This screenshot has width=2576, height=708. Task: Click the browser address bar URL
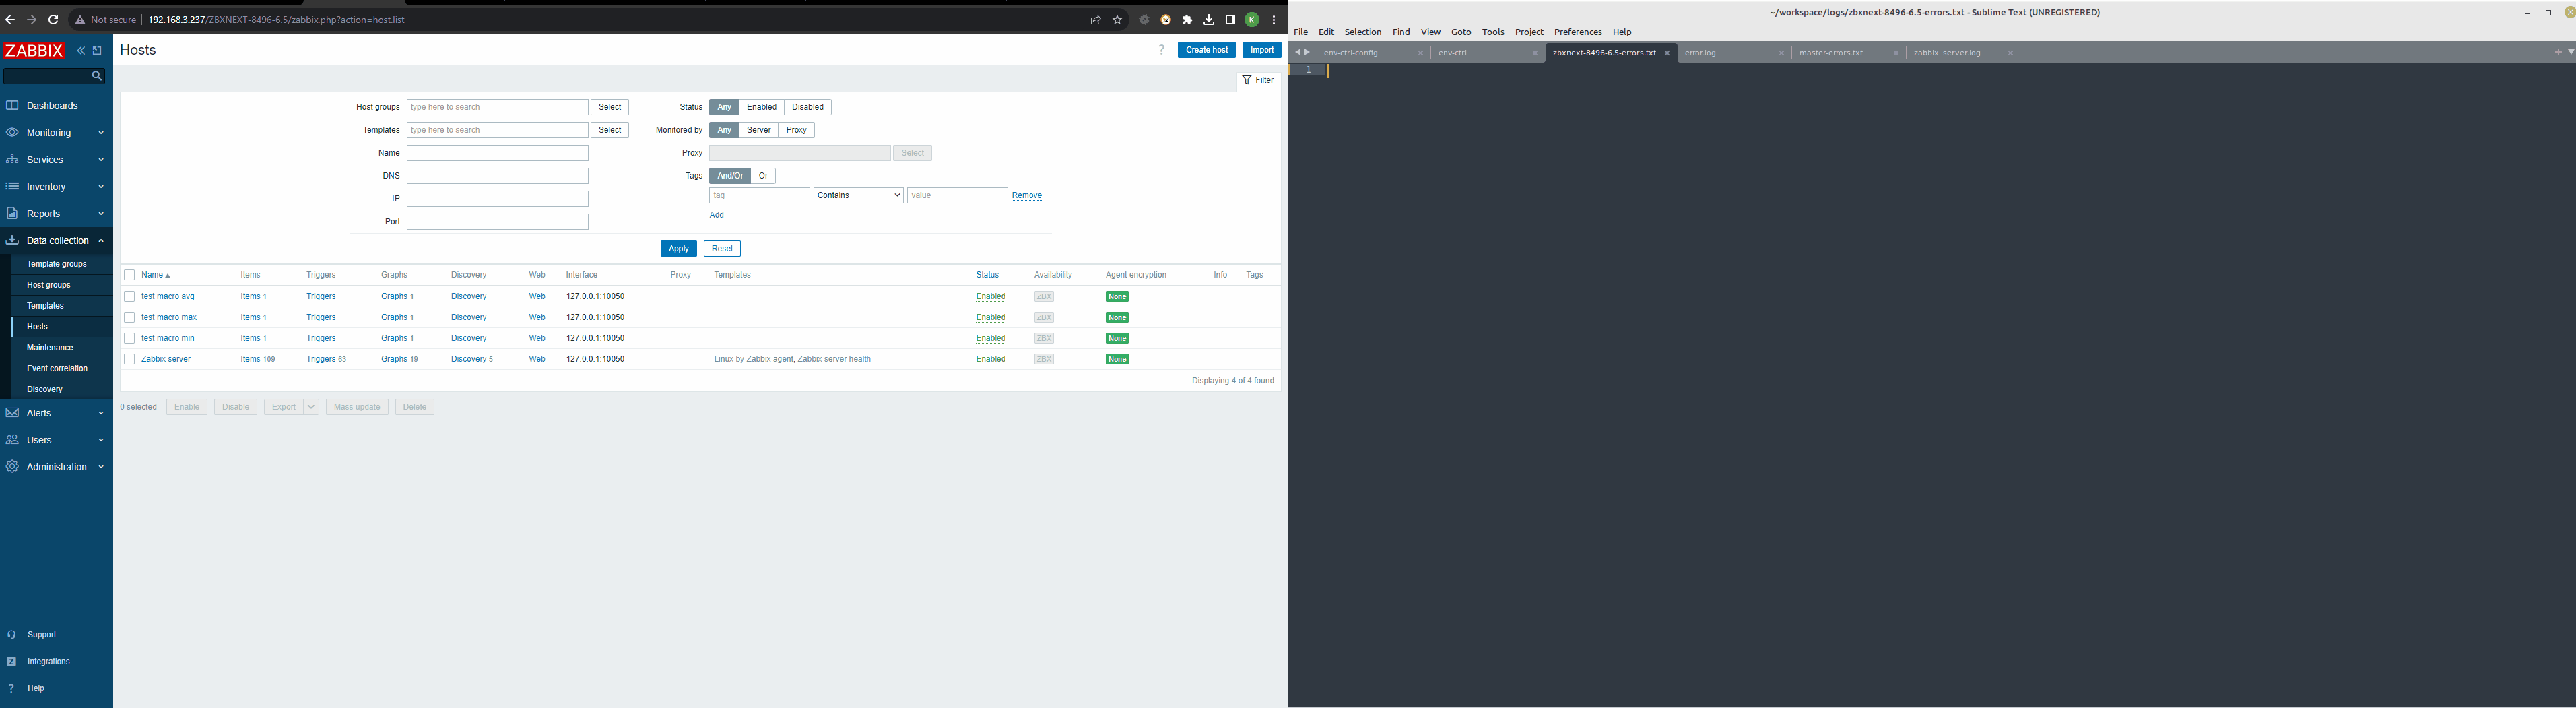(276, 20)
